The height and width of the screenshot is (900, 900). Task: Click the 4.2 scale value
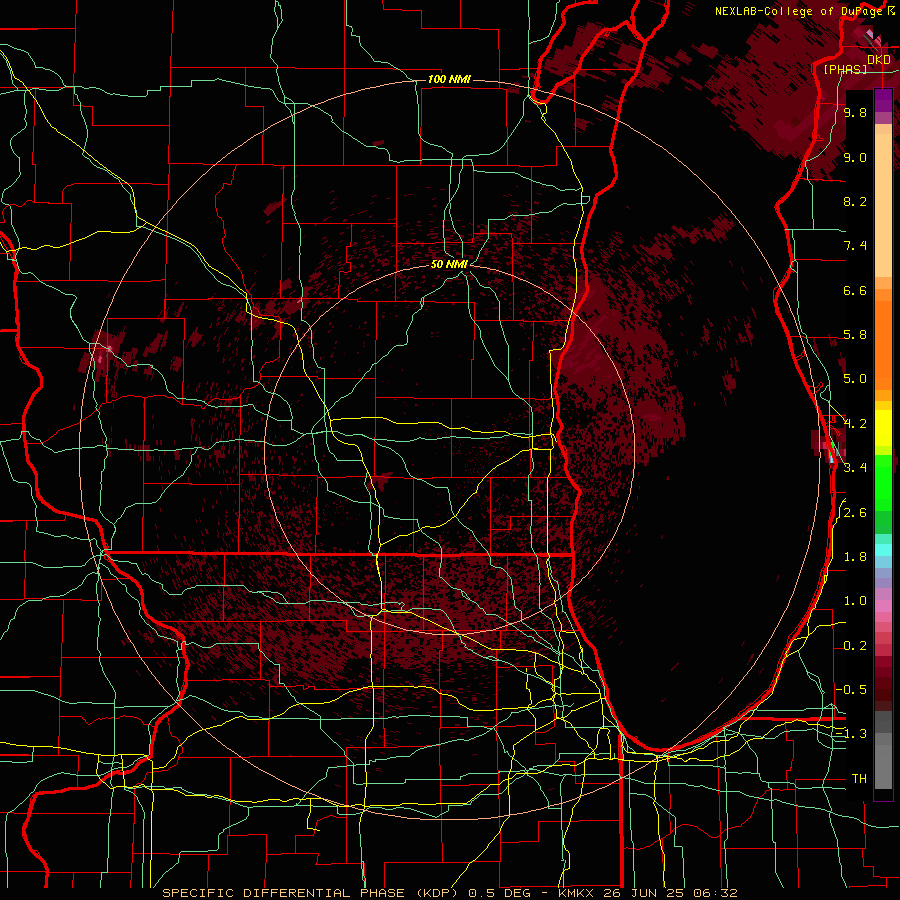point(855,424)
